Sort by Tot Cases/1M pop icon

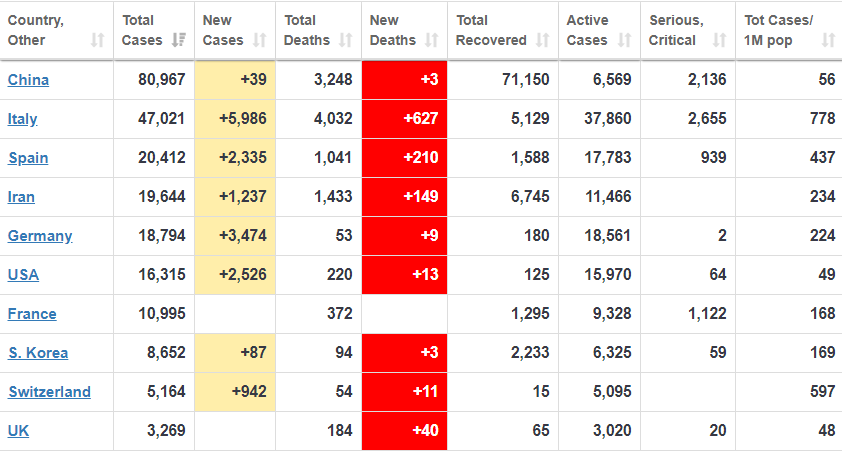click(829, 40)
